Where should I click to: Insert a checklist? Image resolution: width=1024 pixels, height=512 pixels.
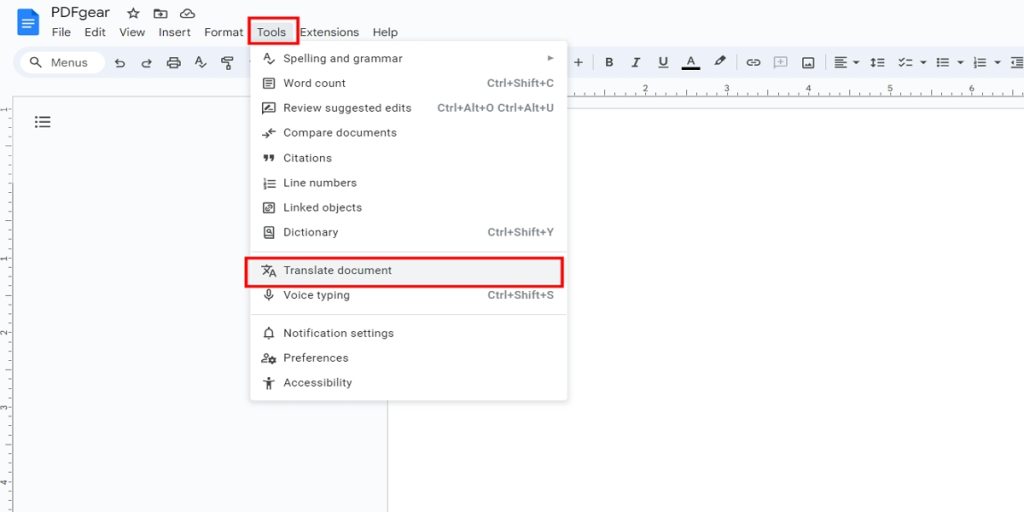904,63
